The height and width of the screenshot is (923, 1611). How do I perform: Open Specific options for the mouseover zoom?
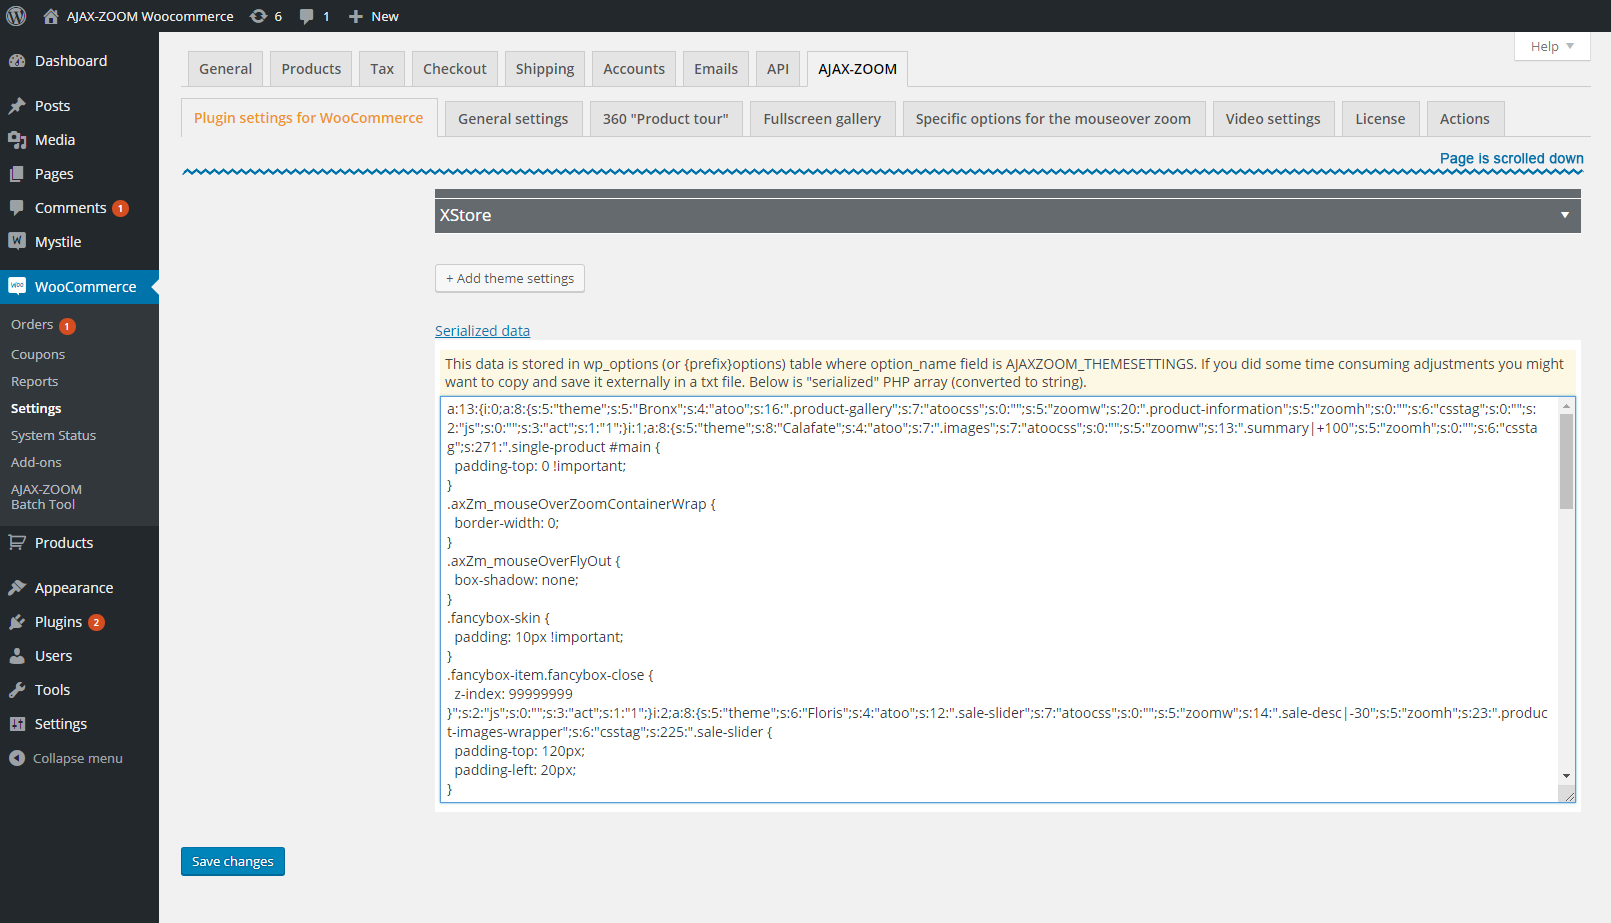tap(1054, 119)
